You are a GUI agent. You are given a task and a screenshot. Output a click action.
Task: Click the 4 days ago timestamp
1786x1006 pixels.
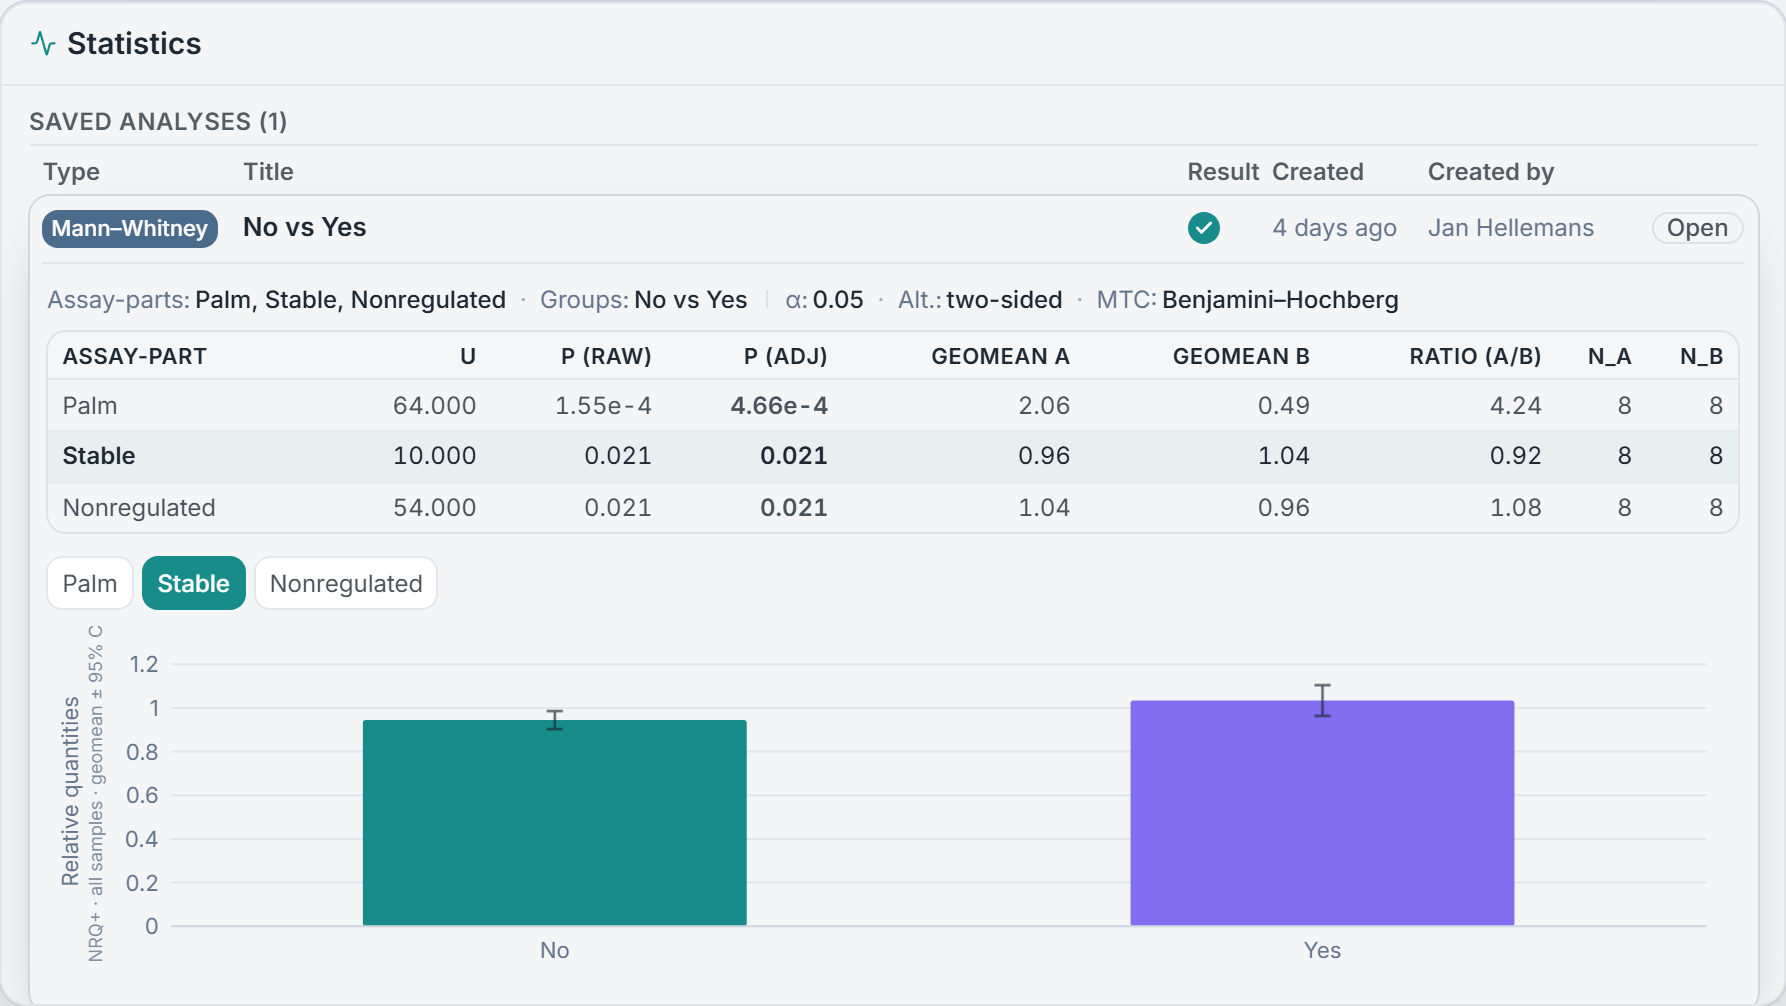(1335, 228)
